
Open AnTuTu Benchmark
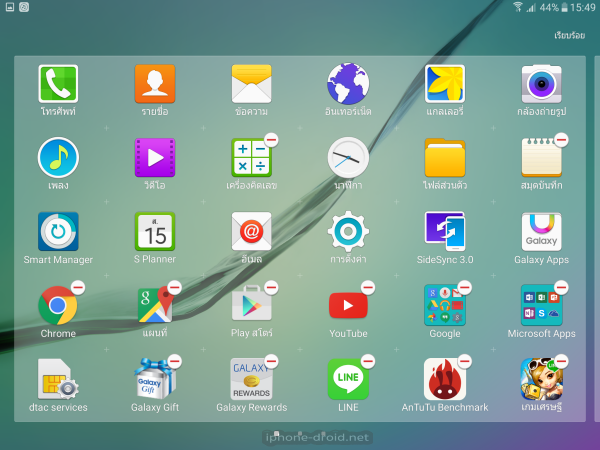[x=445, y=379]
